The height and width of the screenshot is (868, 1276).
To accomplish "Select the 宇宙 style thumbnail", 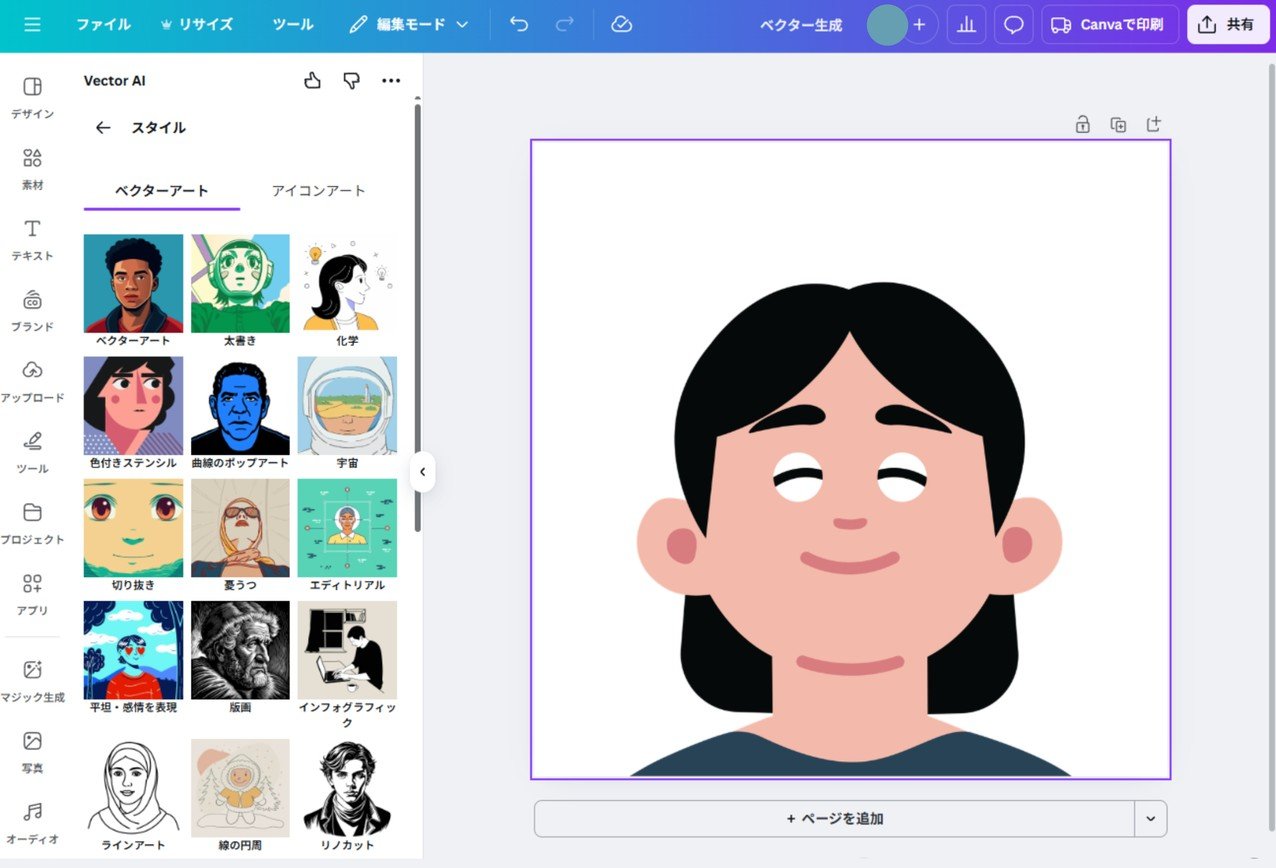I will tap(347, 404).
